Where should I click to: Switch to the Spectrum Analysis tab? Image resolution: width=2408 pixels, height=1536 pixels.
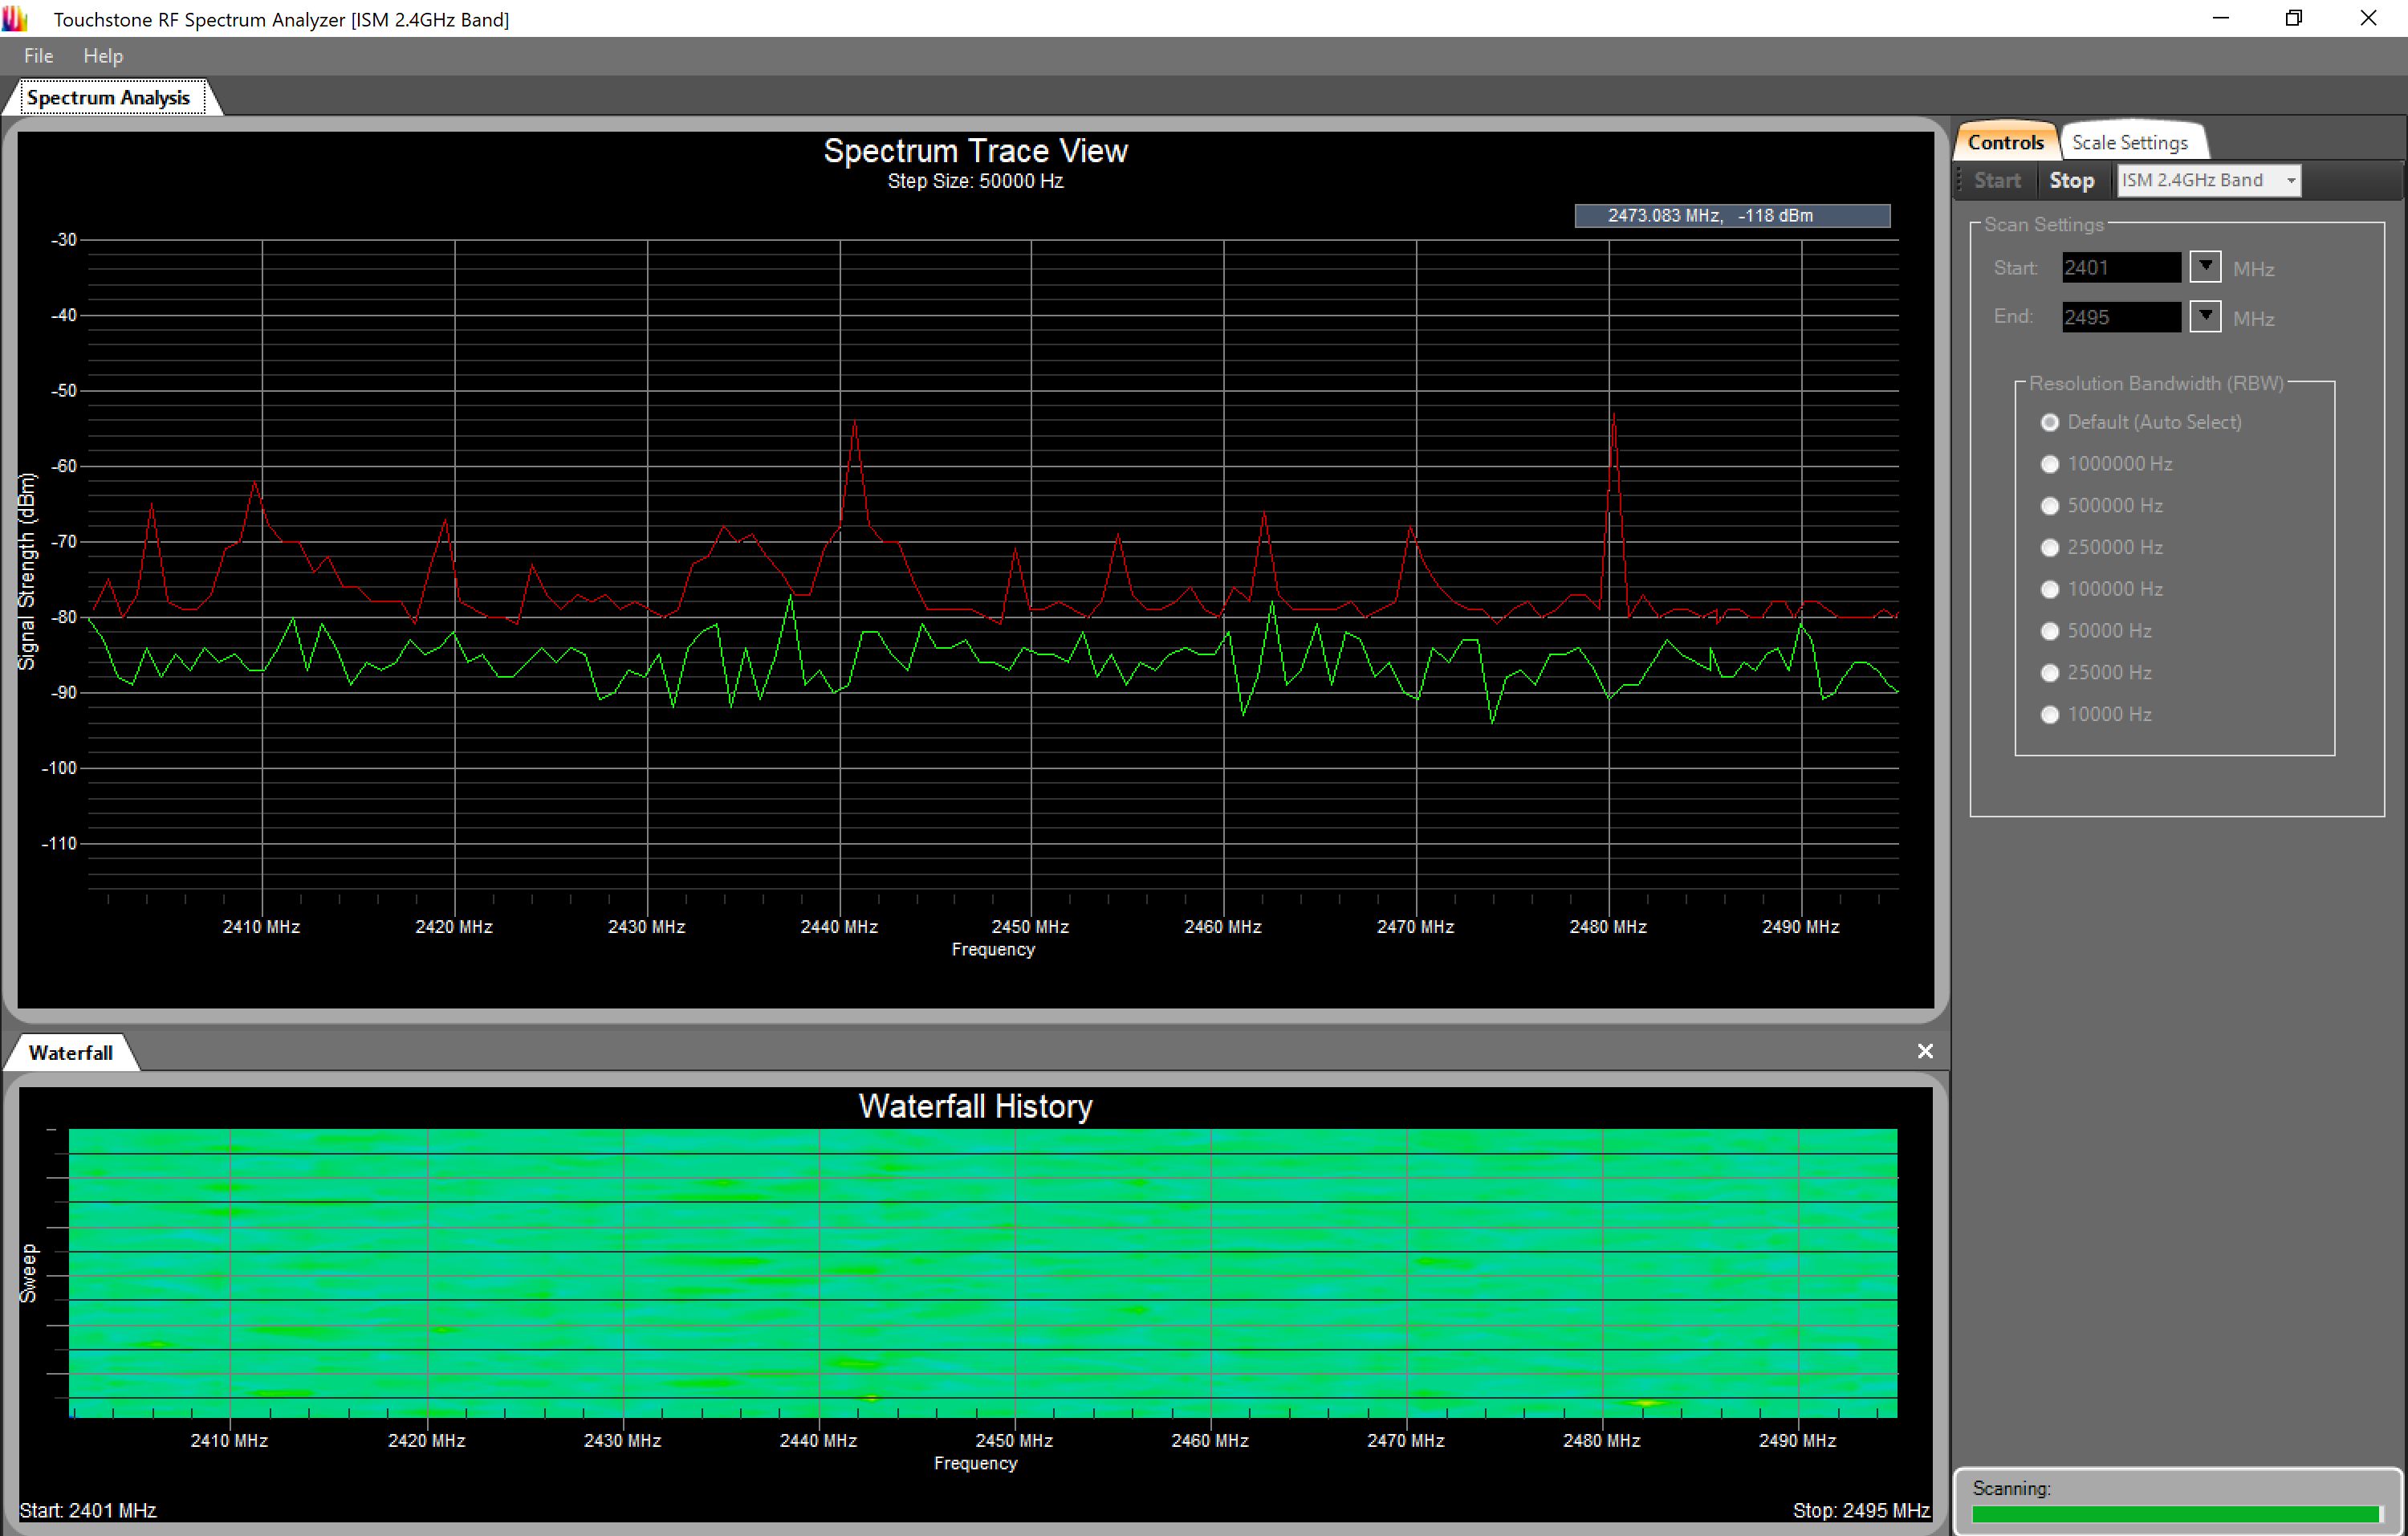click(x=109, y=97)
